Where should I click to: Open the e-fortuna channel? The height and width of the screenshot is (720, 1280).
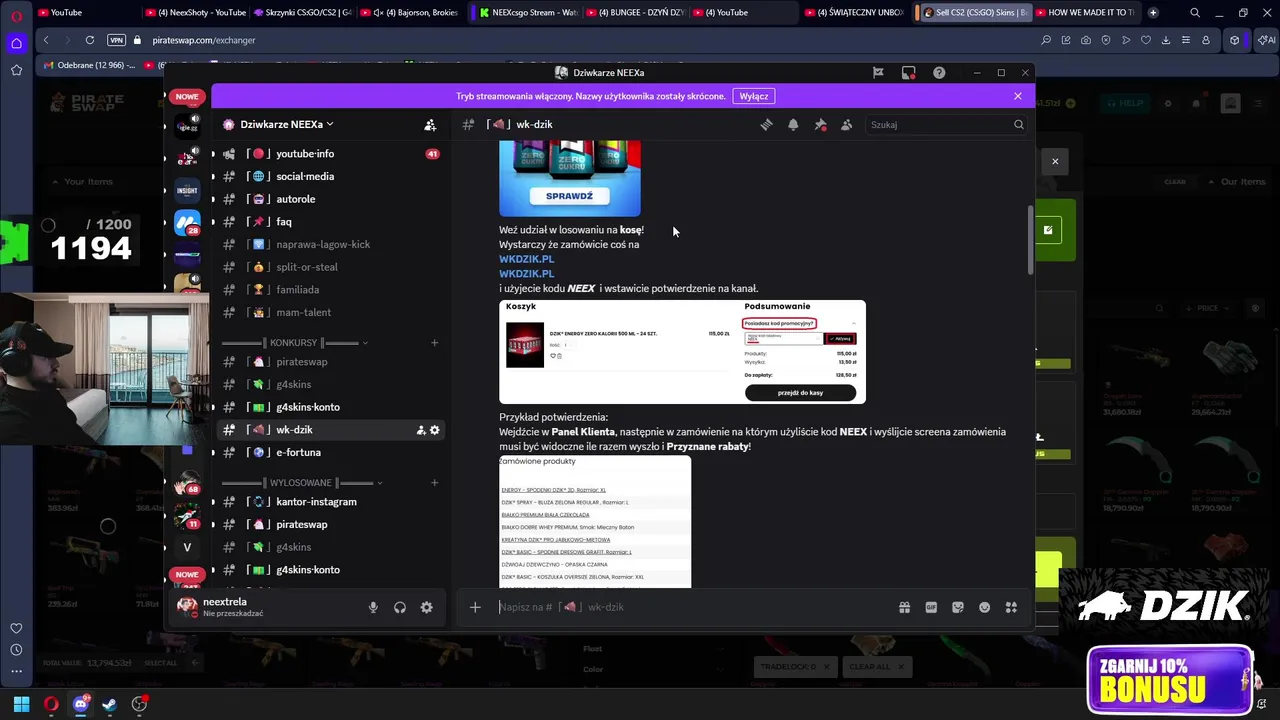(x=330, y=452)
